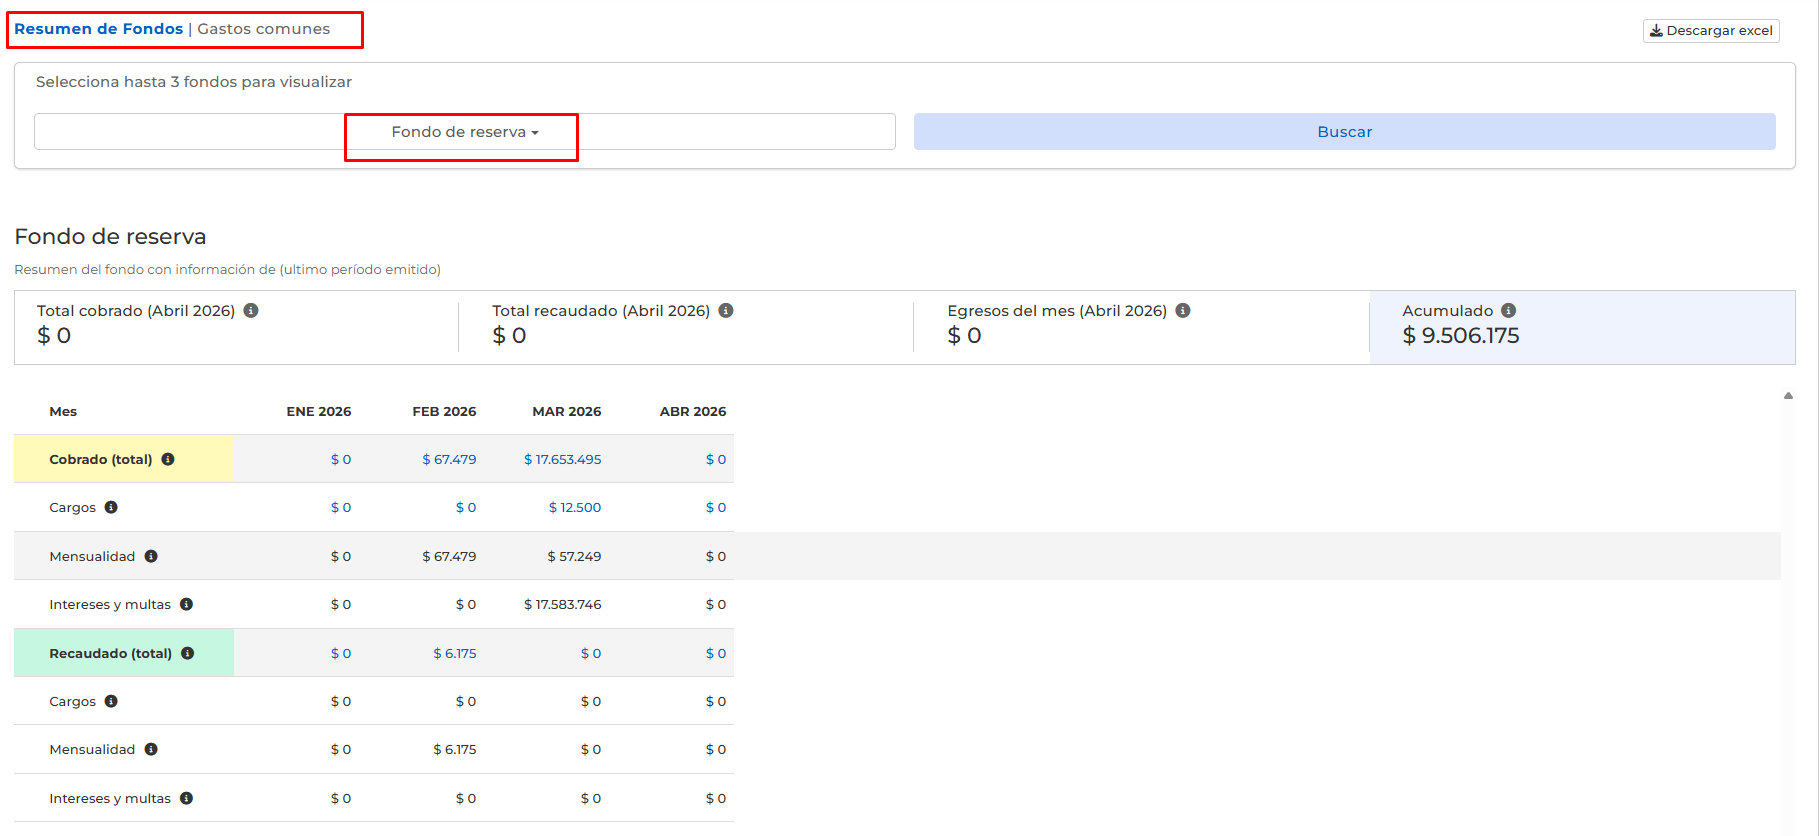Open the Gastos comunes tab
Screen dimensions: 1819x836
264,29
